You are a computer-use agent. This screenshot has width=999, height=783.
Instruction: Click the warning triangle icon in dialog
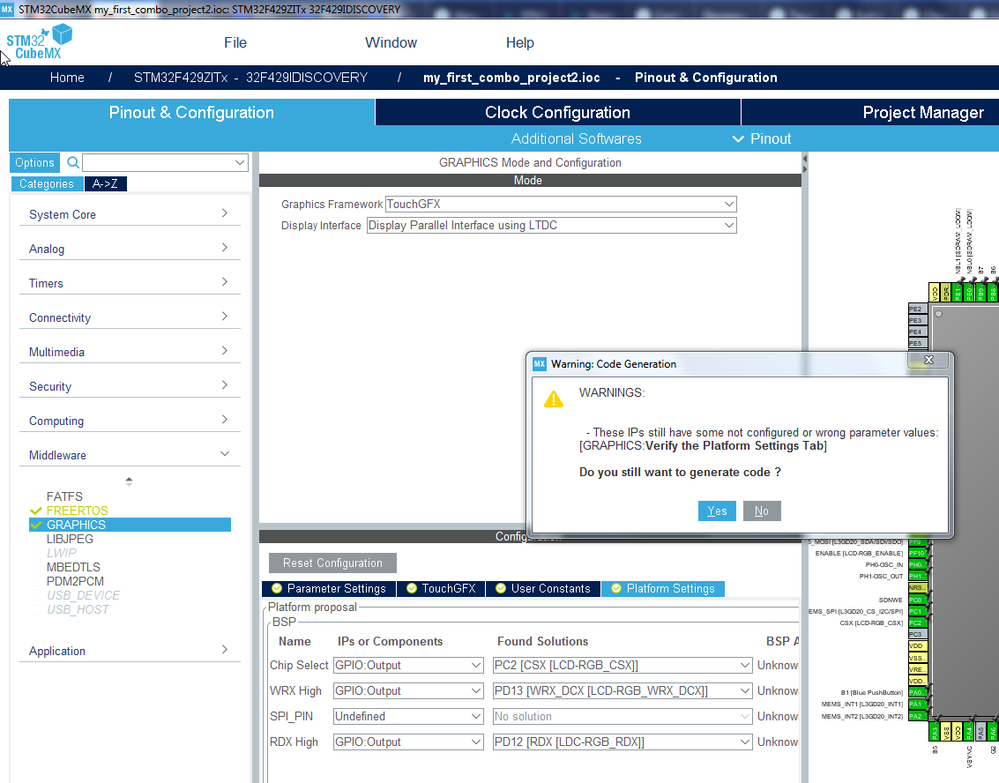point(554,399)
